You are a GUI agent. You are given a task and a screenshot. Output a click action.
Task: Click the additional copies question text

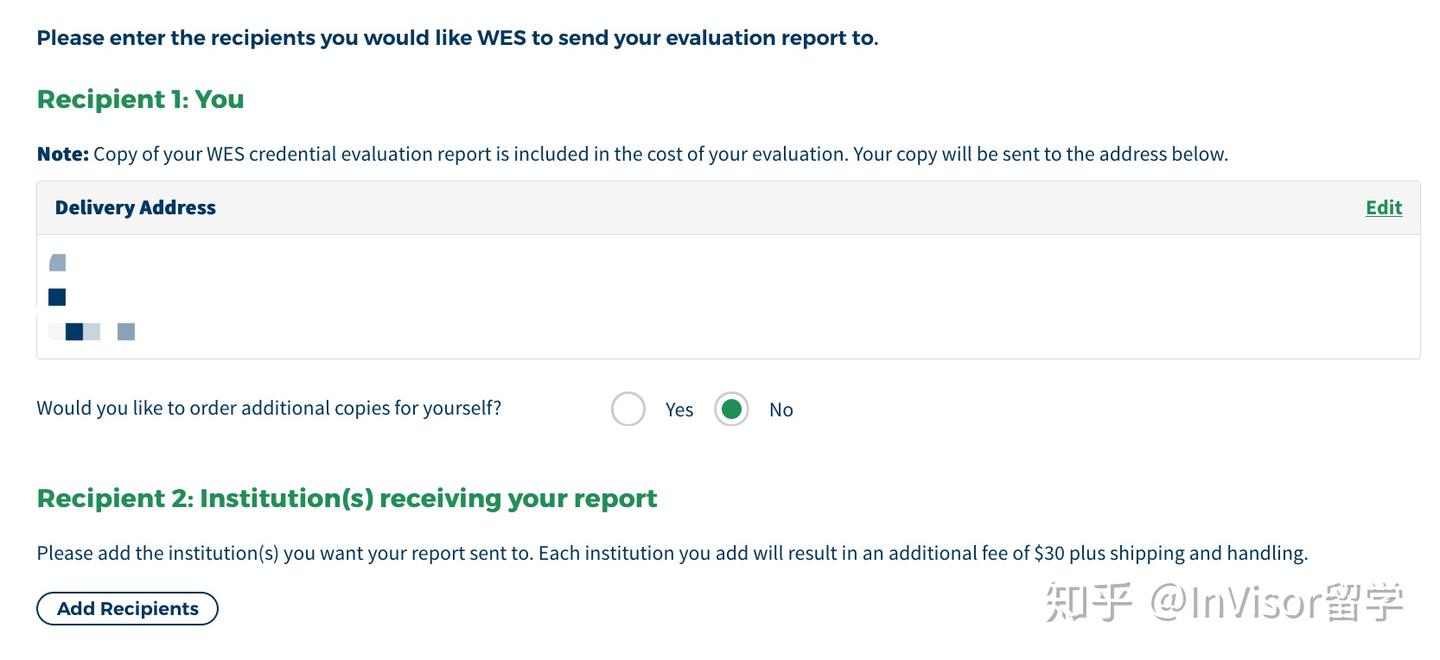[269, 408]
